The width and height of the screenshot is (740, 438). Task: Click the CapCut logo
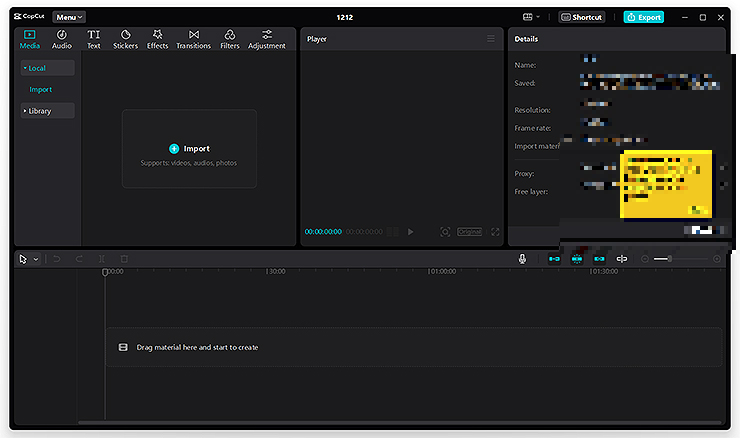pos(29,17)
